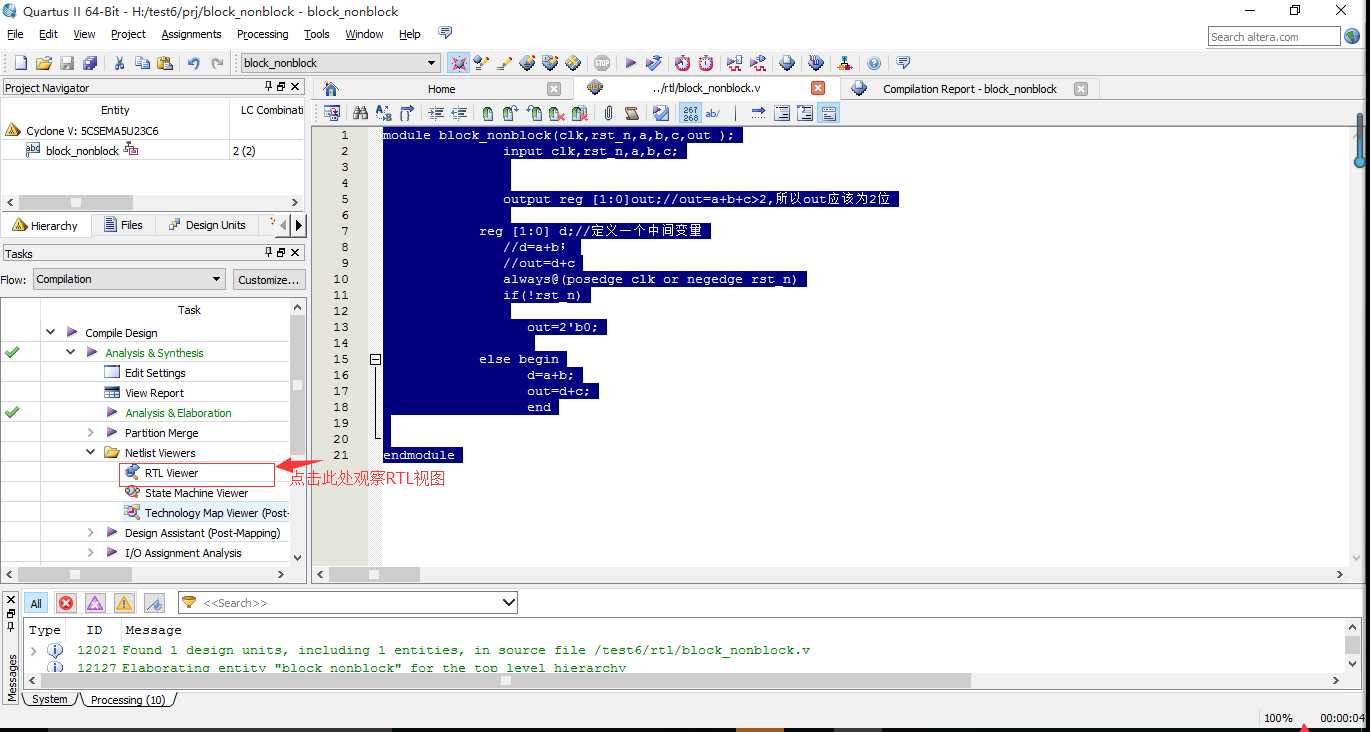Image resolution: width=1370 pixels, height=732 pixels.
Task: Collapse the else begin code fold at line 15
Action: click(376, 359)
